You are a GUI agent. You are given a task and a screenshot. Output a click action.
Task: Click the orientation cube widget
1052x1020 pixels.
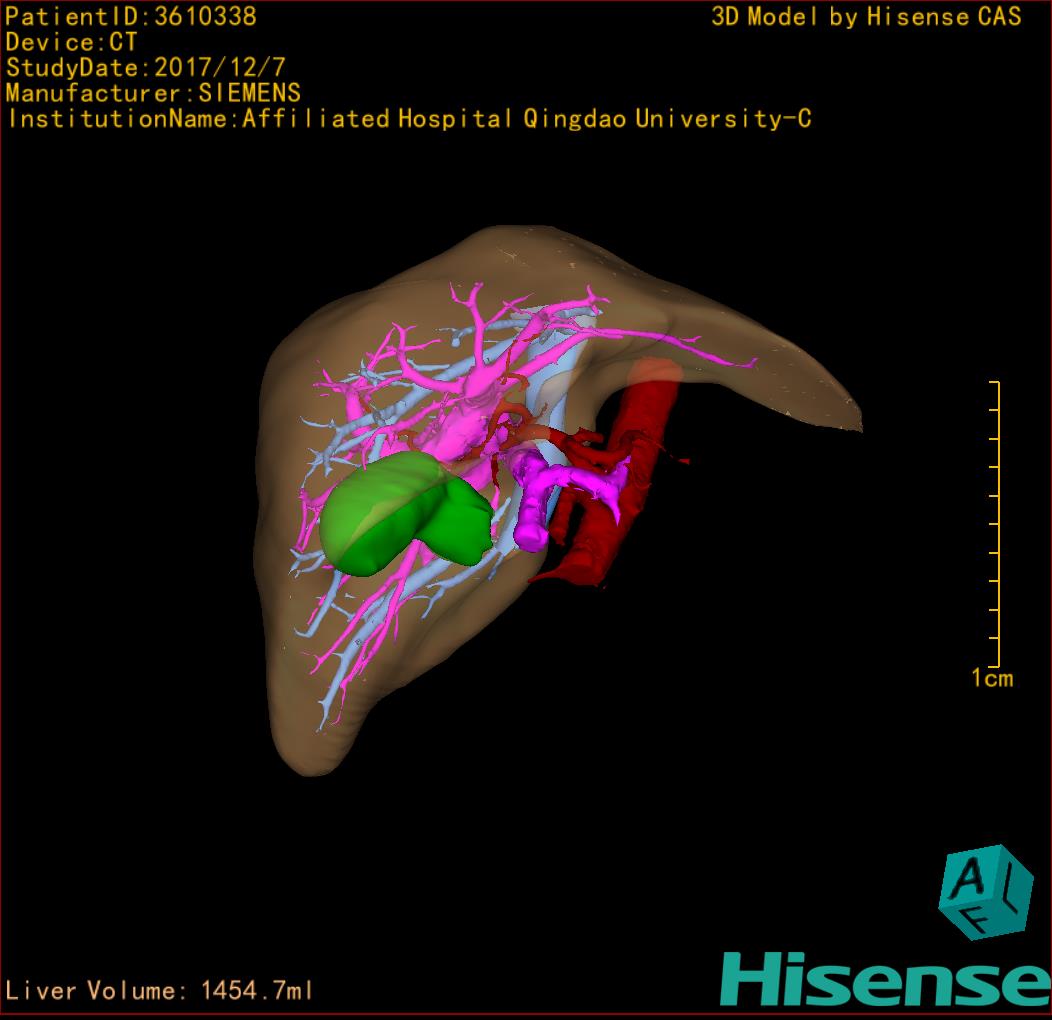pyautogui.click(x=986, y=892)
